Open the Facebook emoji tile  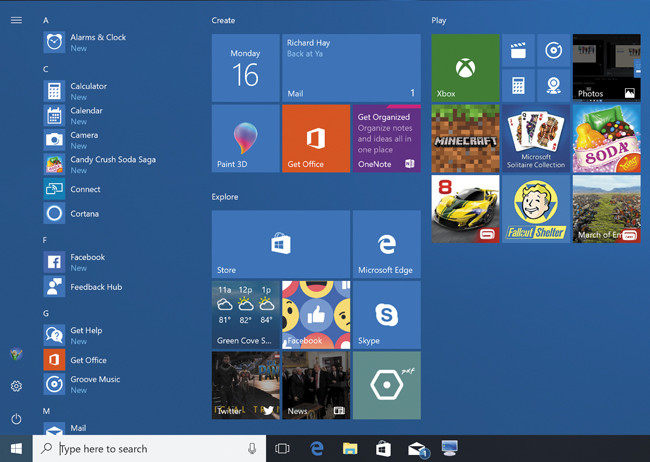(316, 315)
